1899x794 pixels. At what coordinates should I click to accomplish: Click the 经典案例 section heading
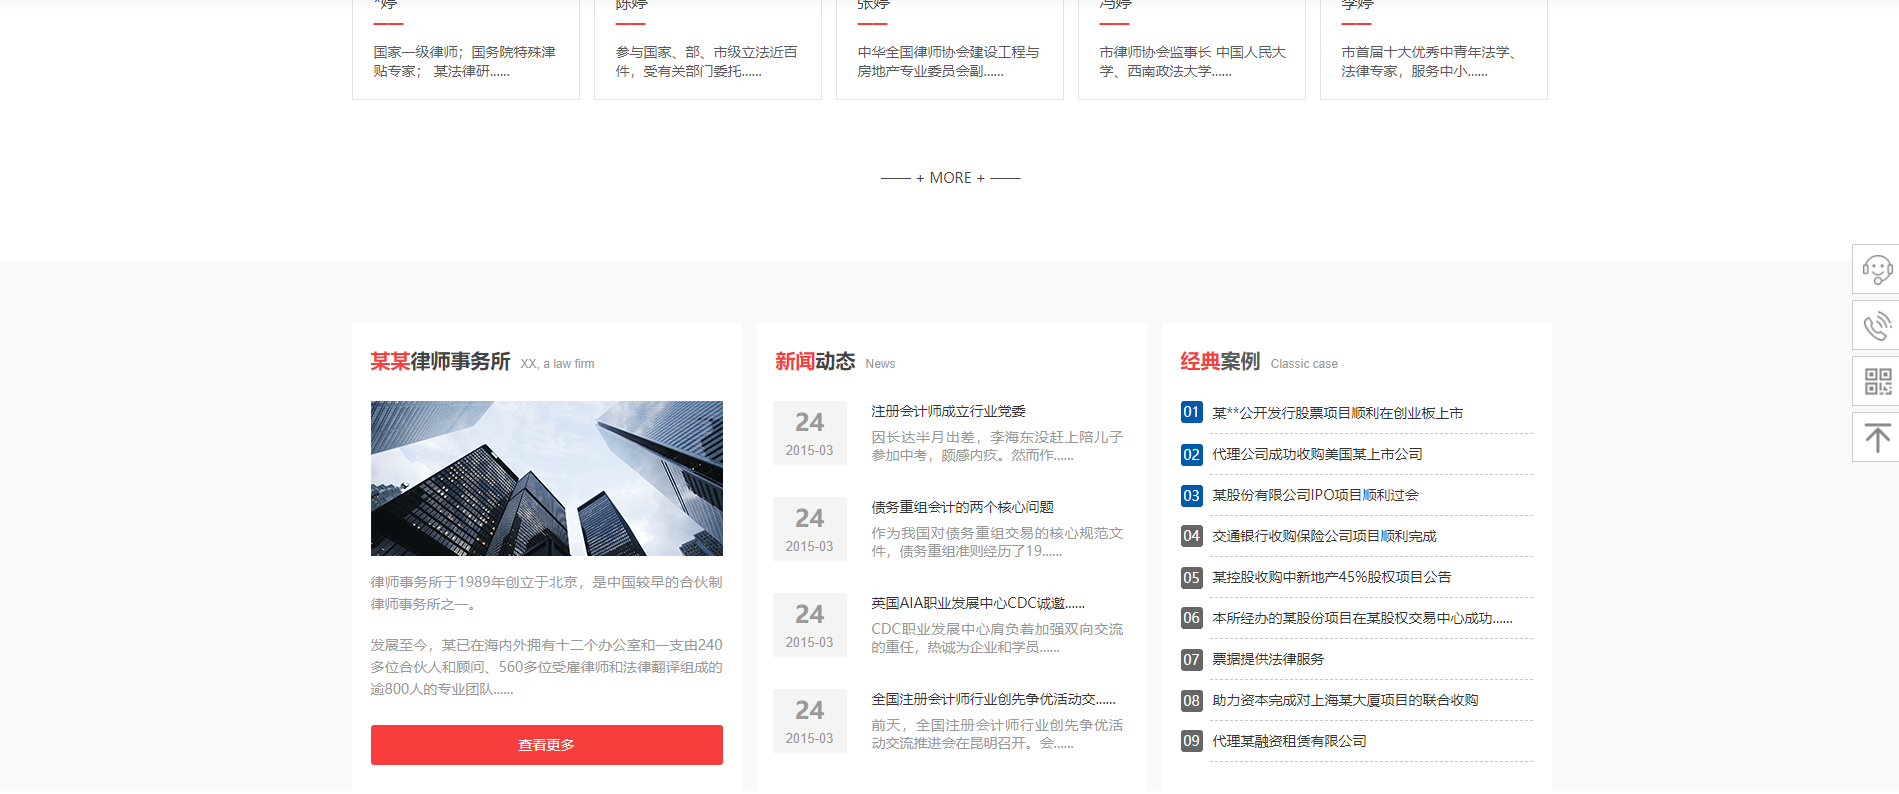pyautogui.click(x=1219, y=361)
